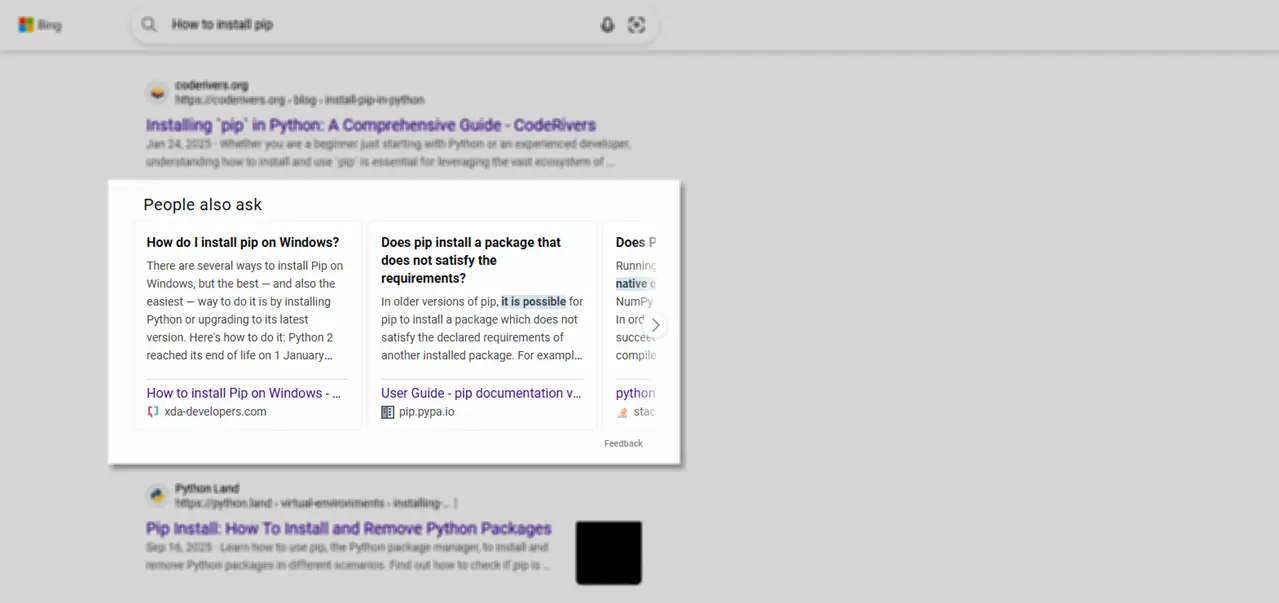Screen dimensions: 1279x603
Task: Open "How do I install pip on Windows?" question
Action: [x=243, y=242]
